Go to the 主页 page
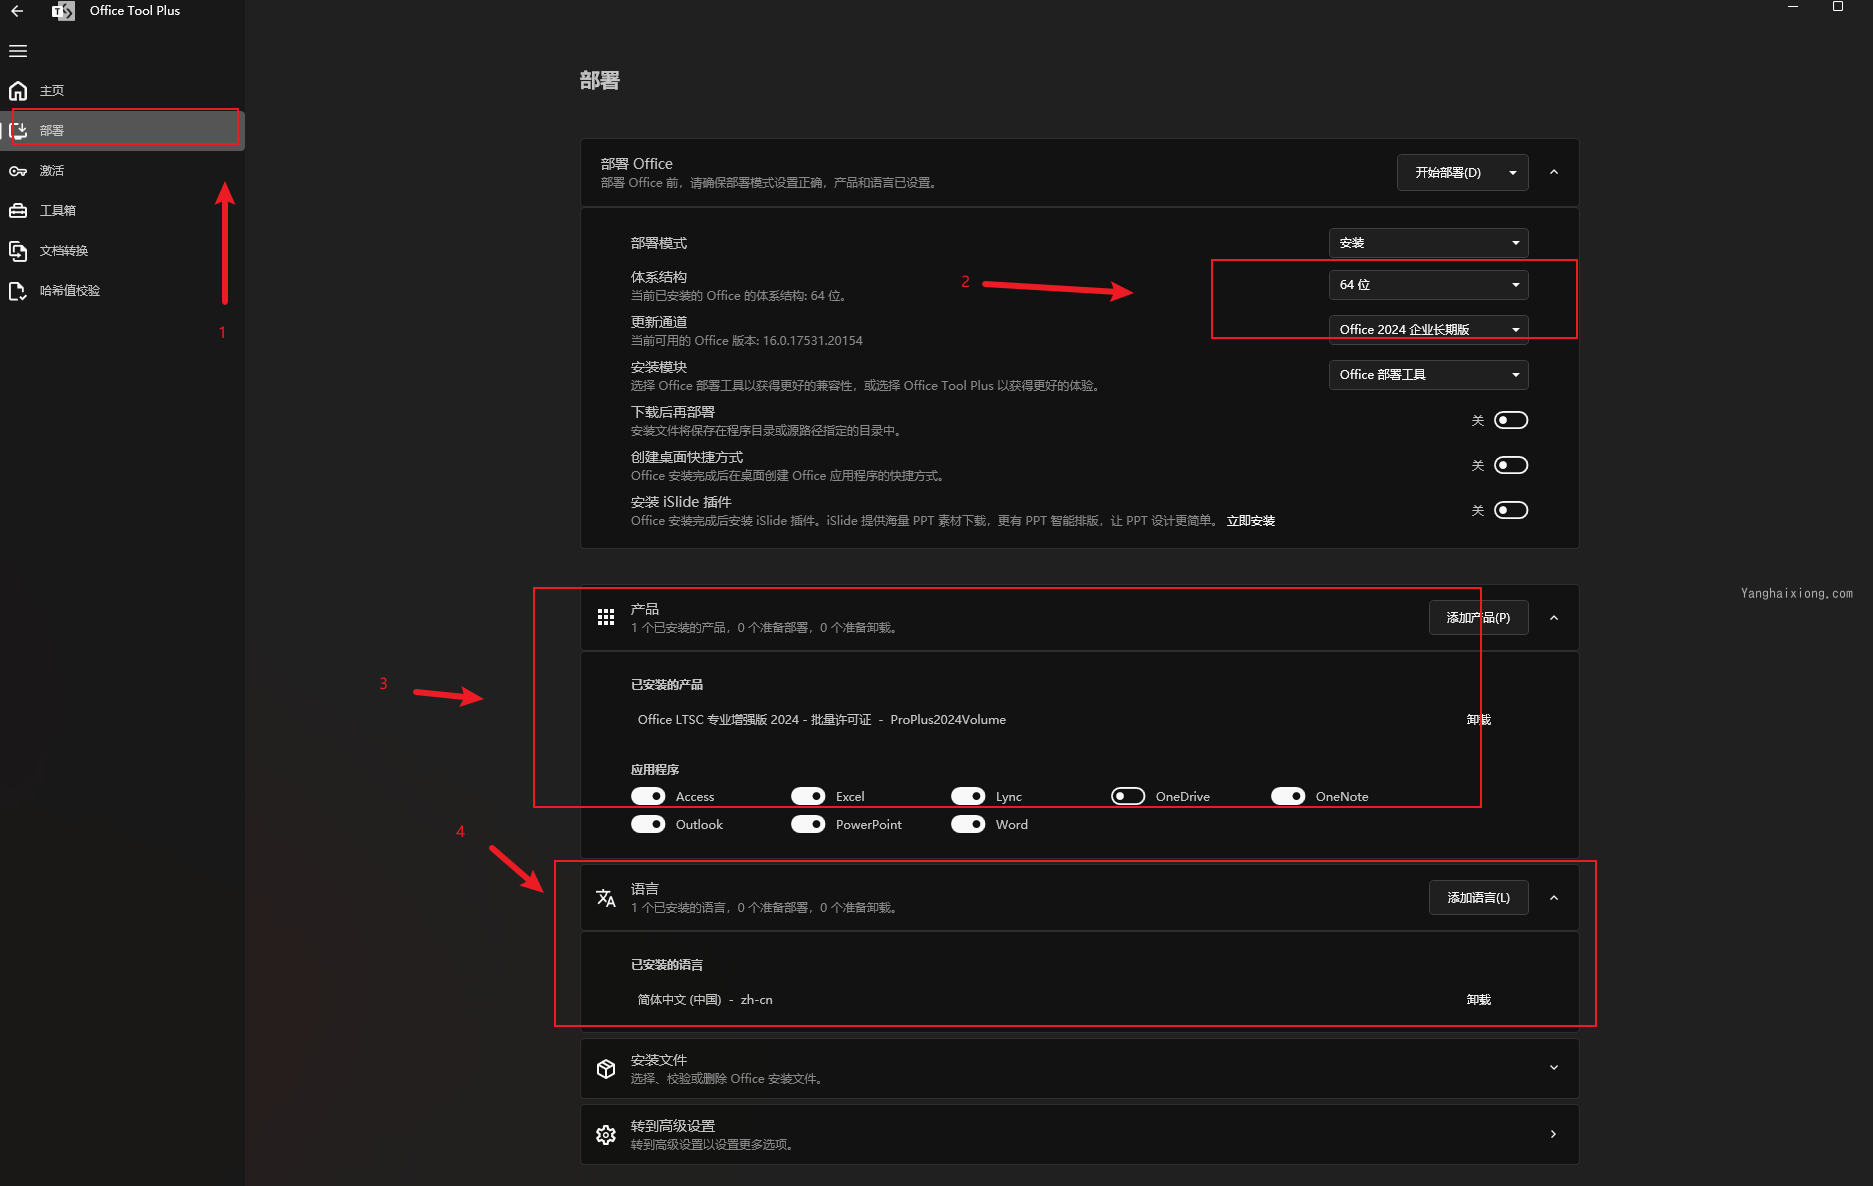The height and width of the screenshot is (1186, 1873). click(122, 91)
